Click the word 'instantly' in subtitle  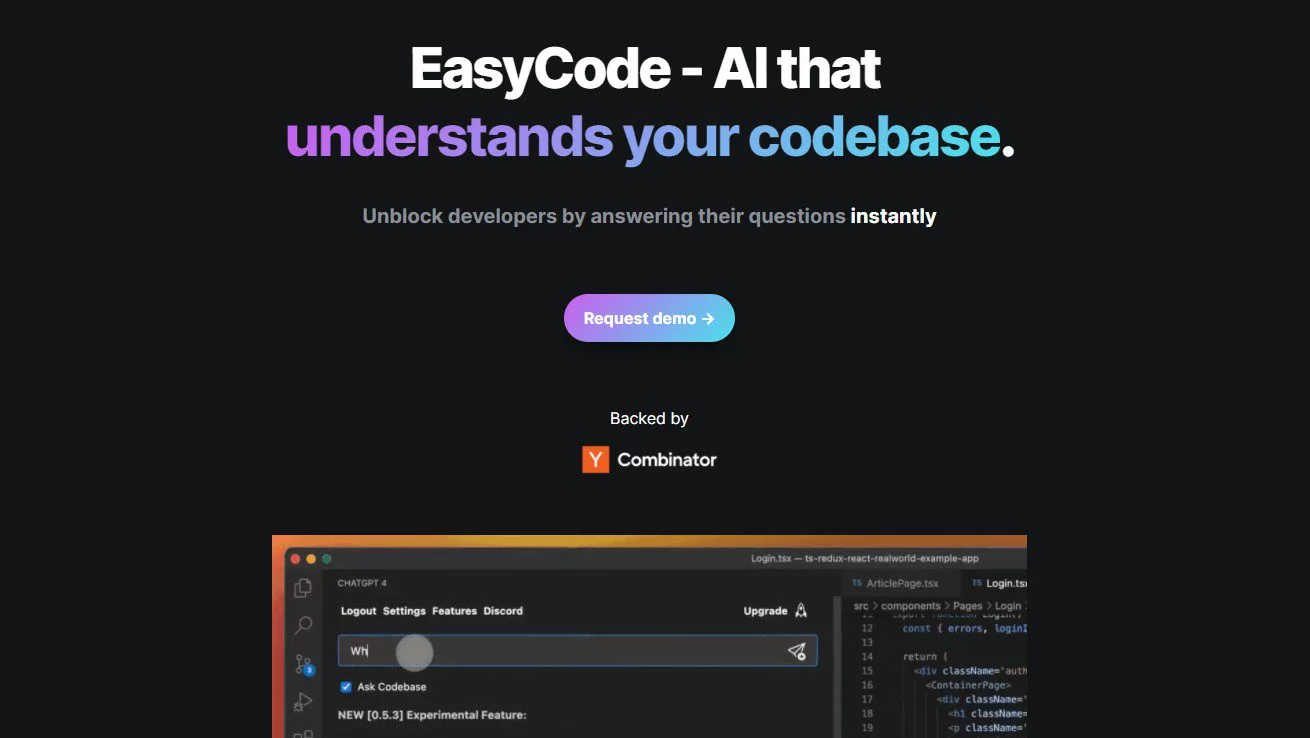(x=893, y=216)
